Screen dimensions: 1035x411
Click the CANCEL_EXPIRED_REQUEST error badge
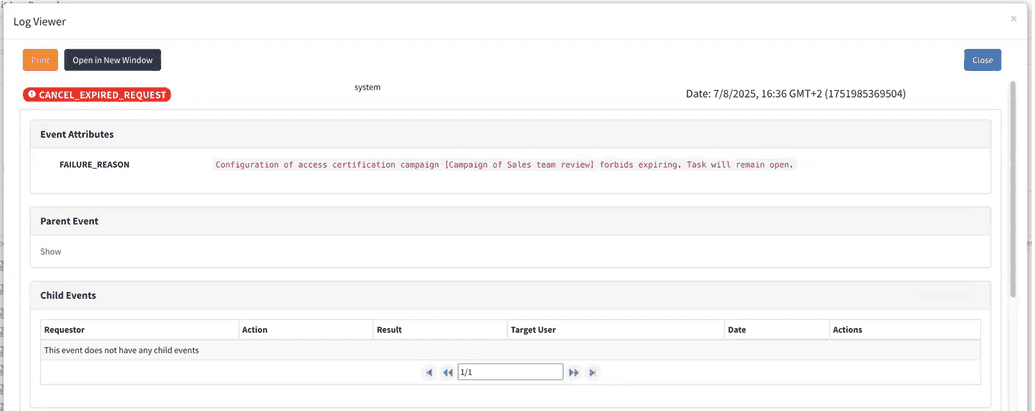point(97,95)
